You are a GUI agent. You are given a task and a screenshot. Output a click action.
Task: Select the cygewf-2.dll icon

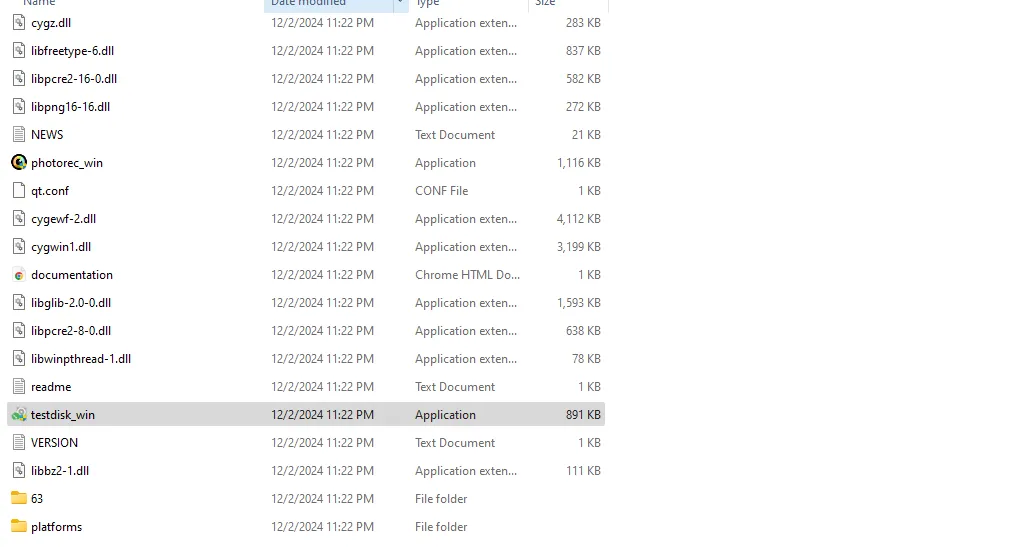19,219
